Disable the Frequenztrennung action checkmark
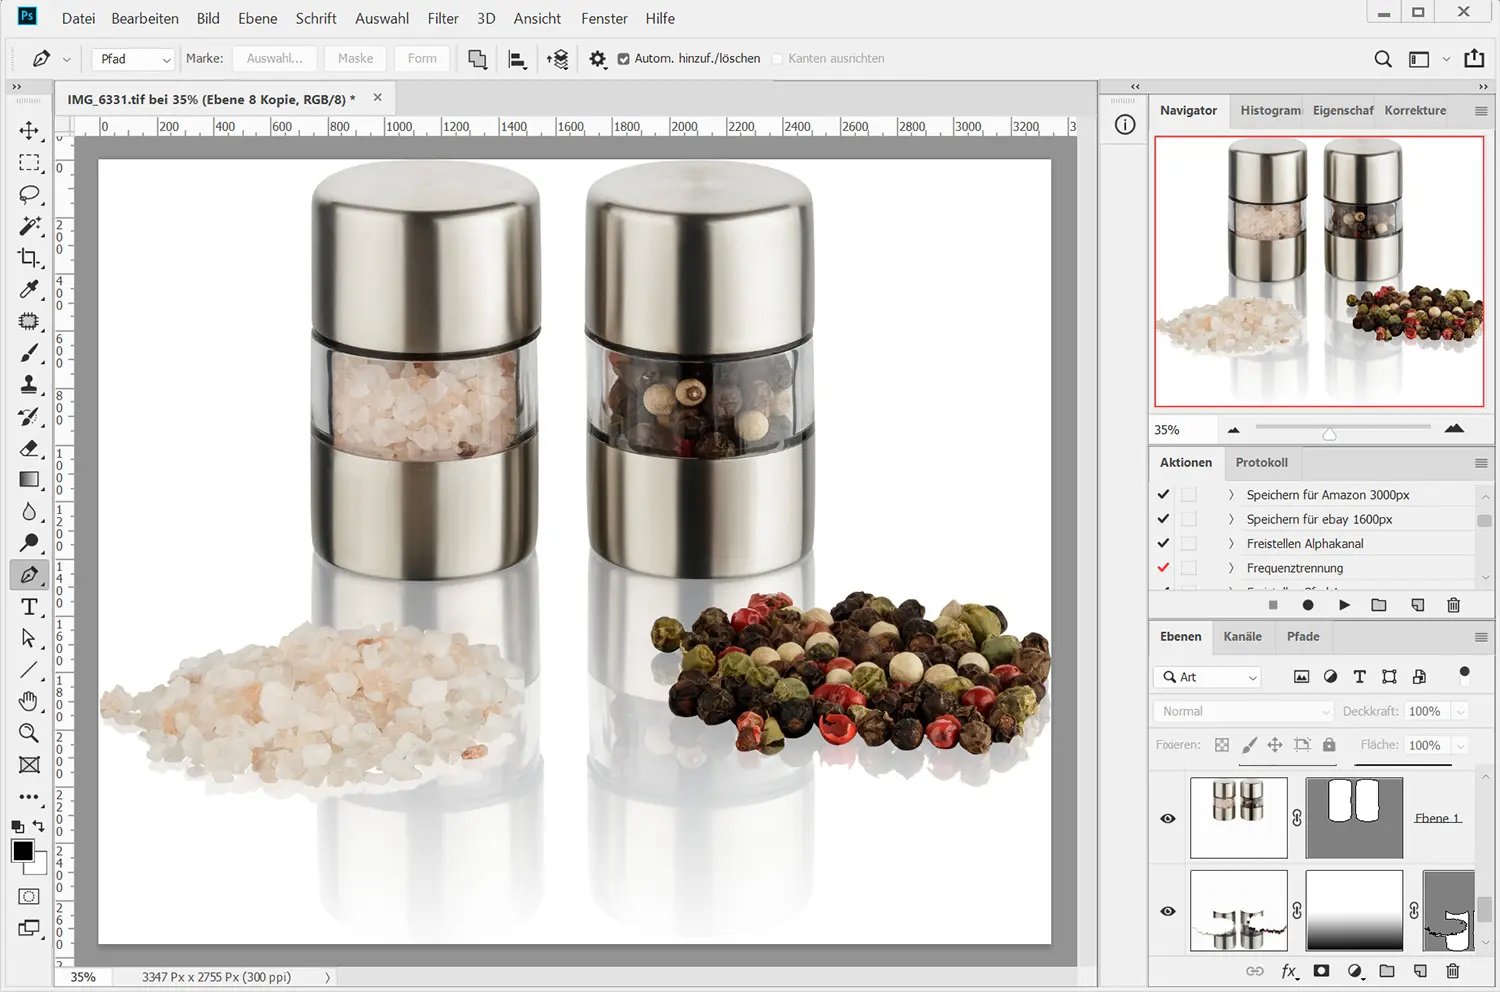This screenshot has height=992, width=1500. (x=1163, y=568)
